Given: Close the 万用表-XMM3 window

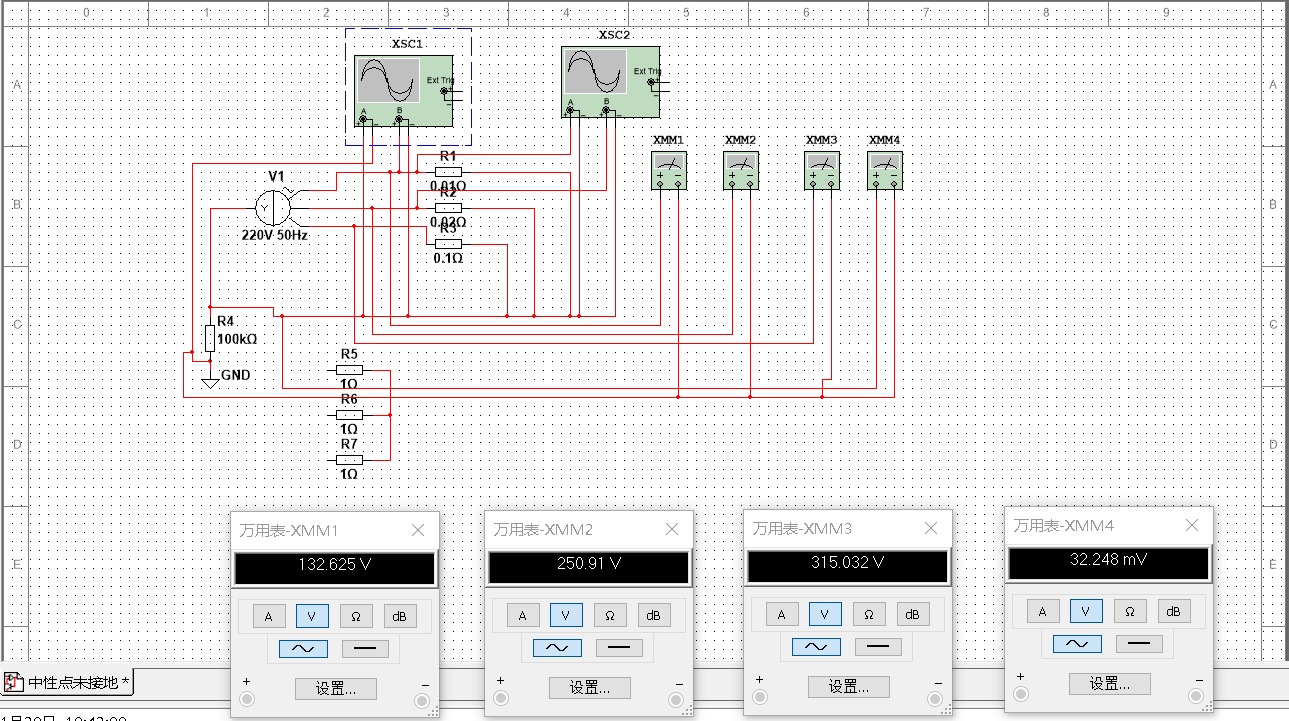Looking at the screenshot, I should click(x=932, y=528).
